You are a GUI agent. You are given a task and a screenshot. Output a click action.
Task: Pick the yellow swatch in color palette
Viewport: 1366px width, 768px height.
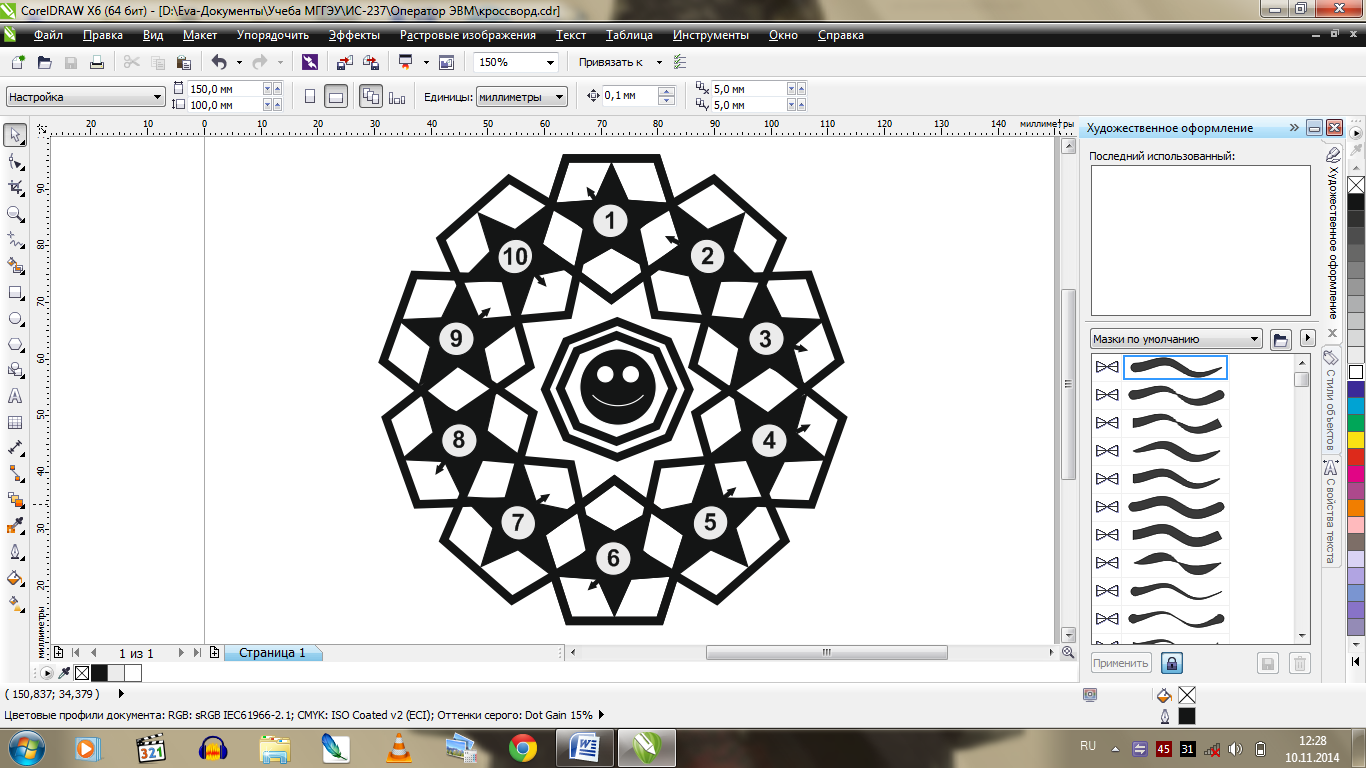pyautogui.click(x=1356, y=440)
